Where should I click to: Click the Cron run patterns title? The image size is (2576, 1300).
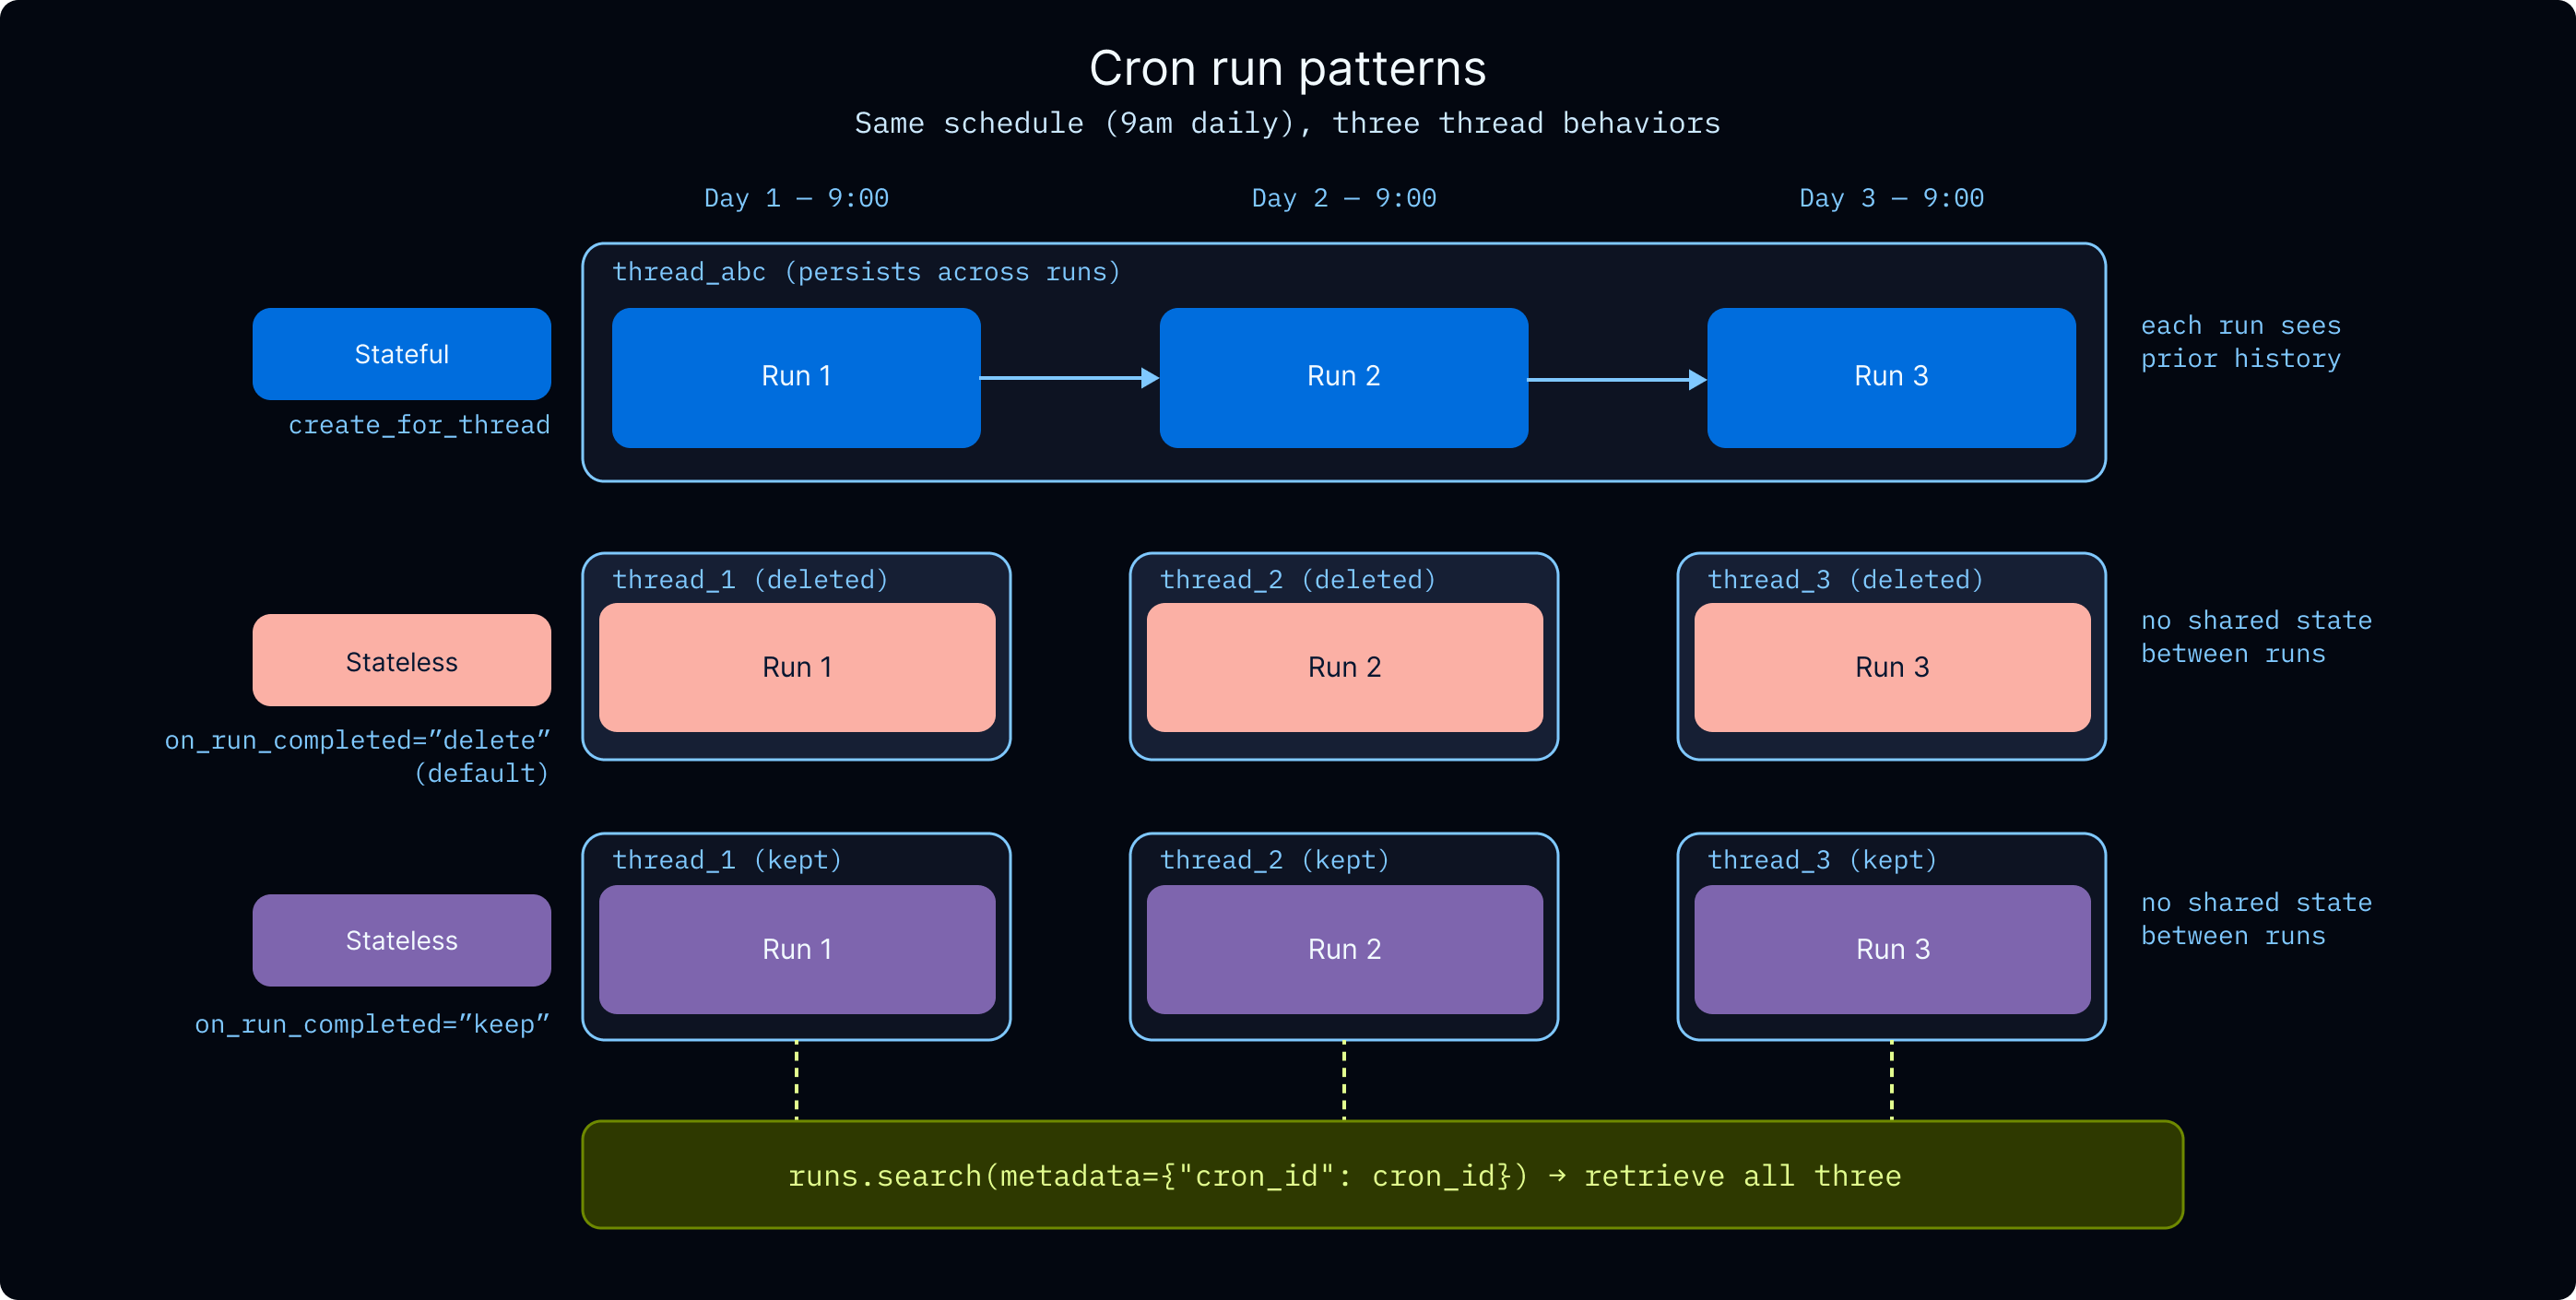click(x=1287, y=69)
